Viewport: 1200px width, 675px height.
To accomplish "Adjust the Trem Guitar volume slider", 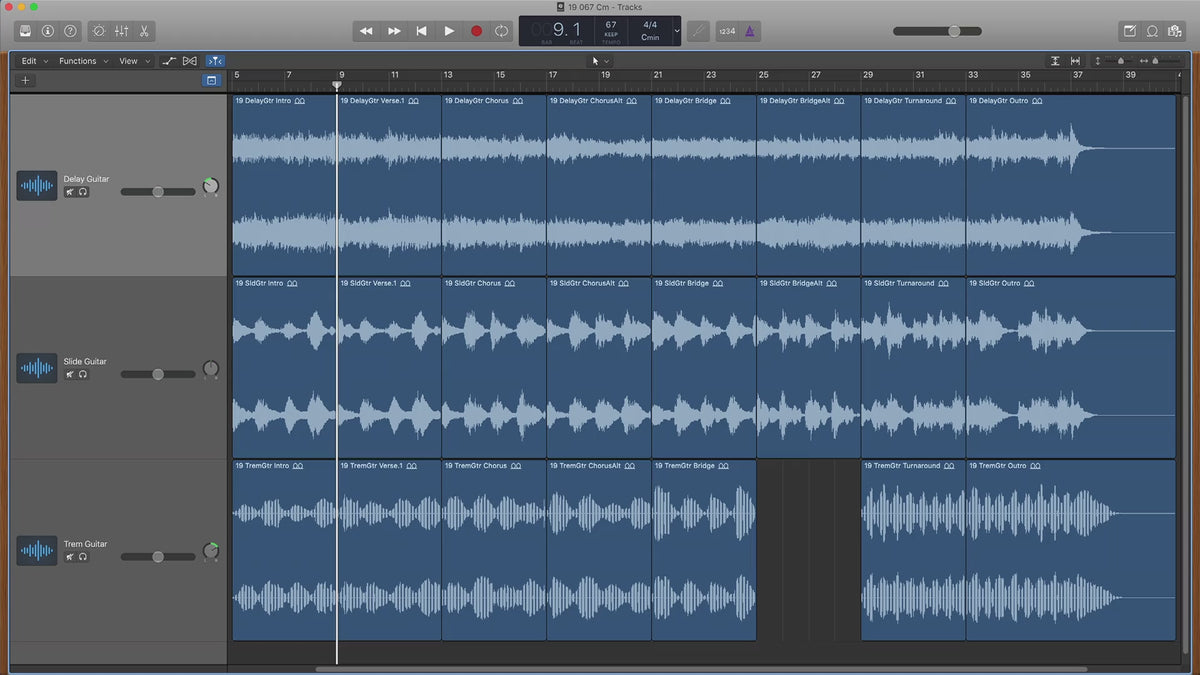I will pyautogui.click(x=158, y=556).
